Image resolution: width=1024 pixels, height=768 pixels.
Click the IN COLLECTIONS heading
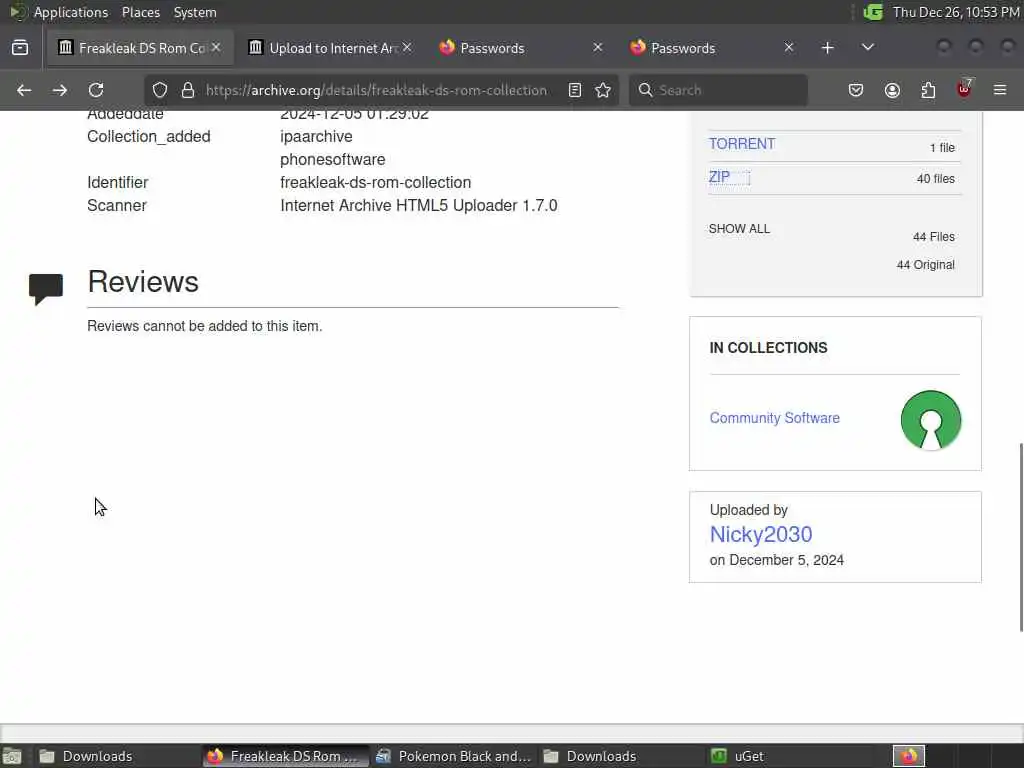point(768,347)
